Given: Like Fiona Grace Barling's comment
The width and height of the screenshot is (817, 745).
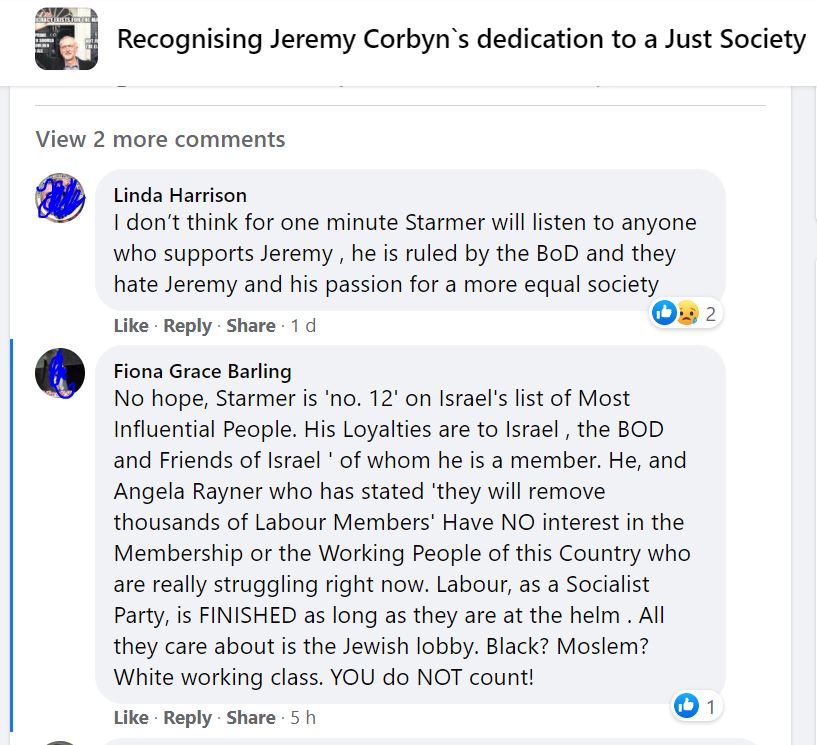Looking at the screenshot, I should point(131,717).
